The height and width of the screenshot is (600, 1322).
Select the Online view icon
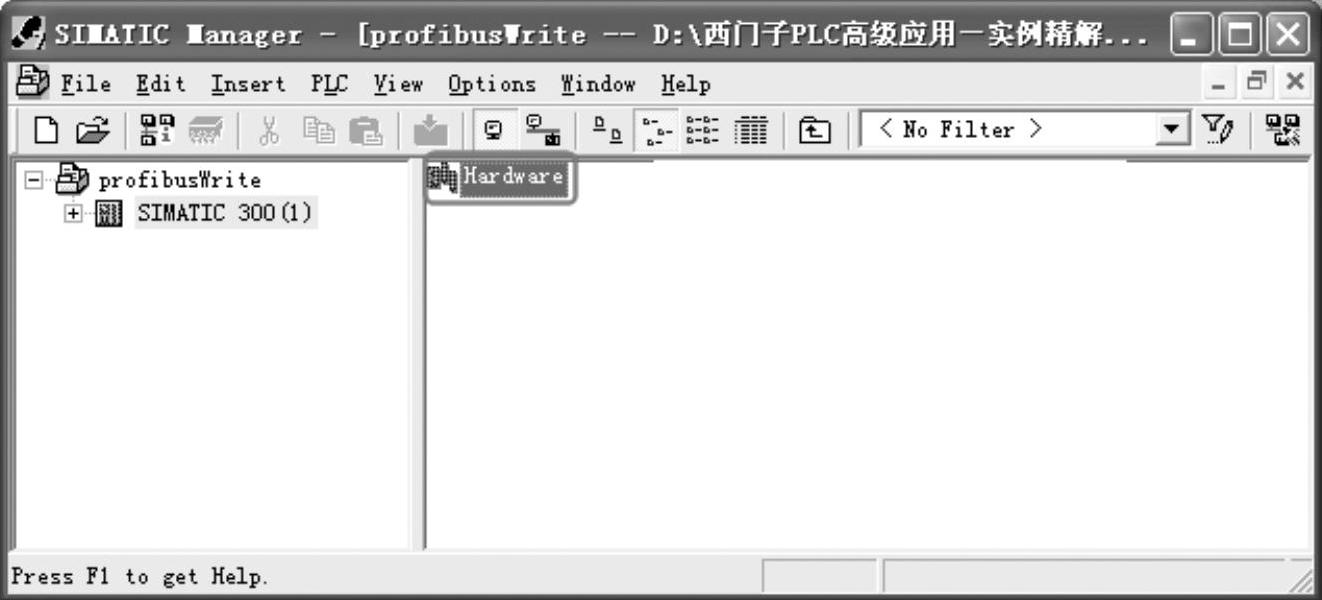(x=543, y=130)
